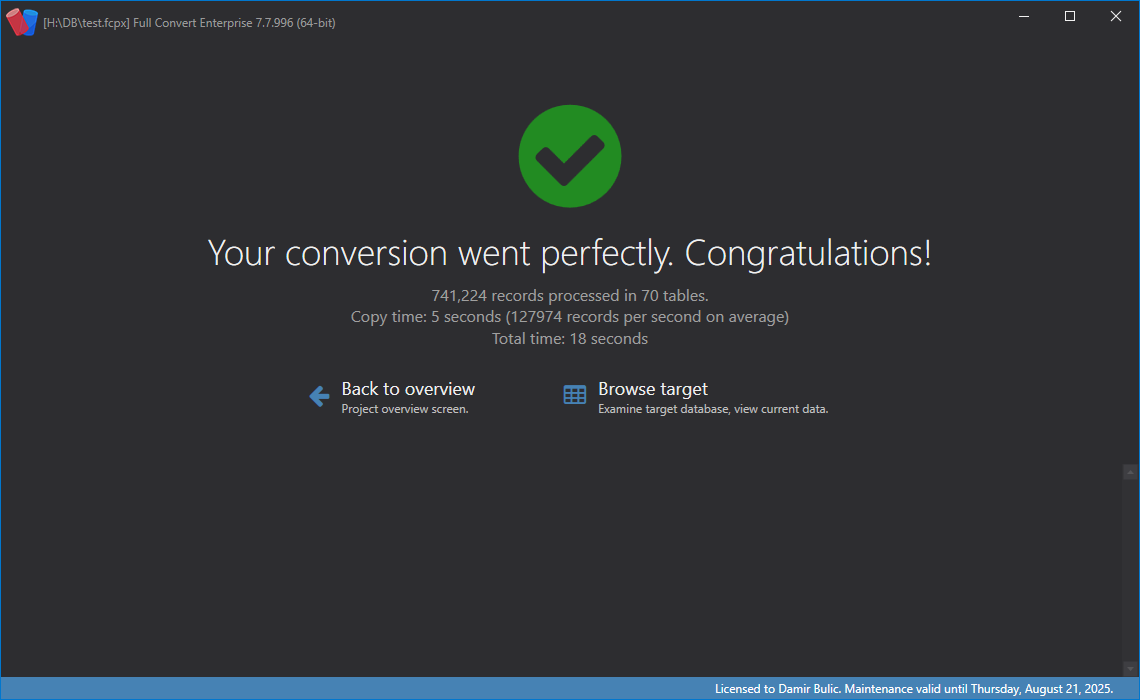Click the blue back arrow icon
This screenshot has width=1140, height=700.
(x=319, y=397)
